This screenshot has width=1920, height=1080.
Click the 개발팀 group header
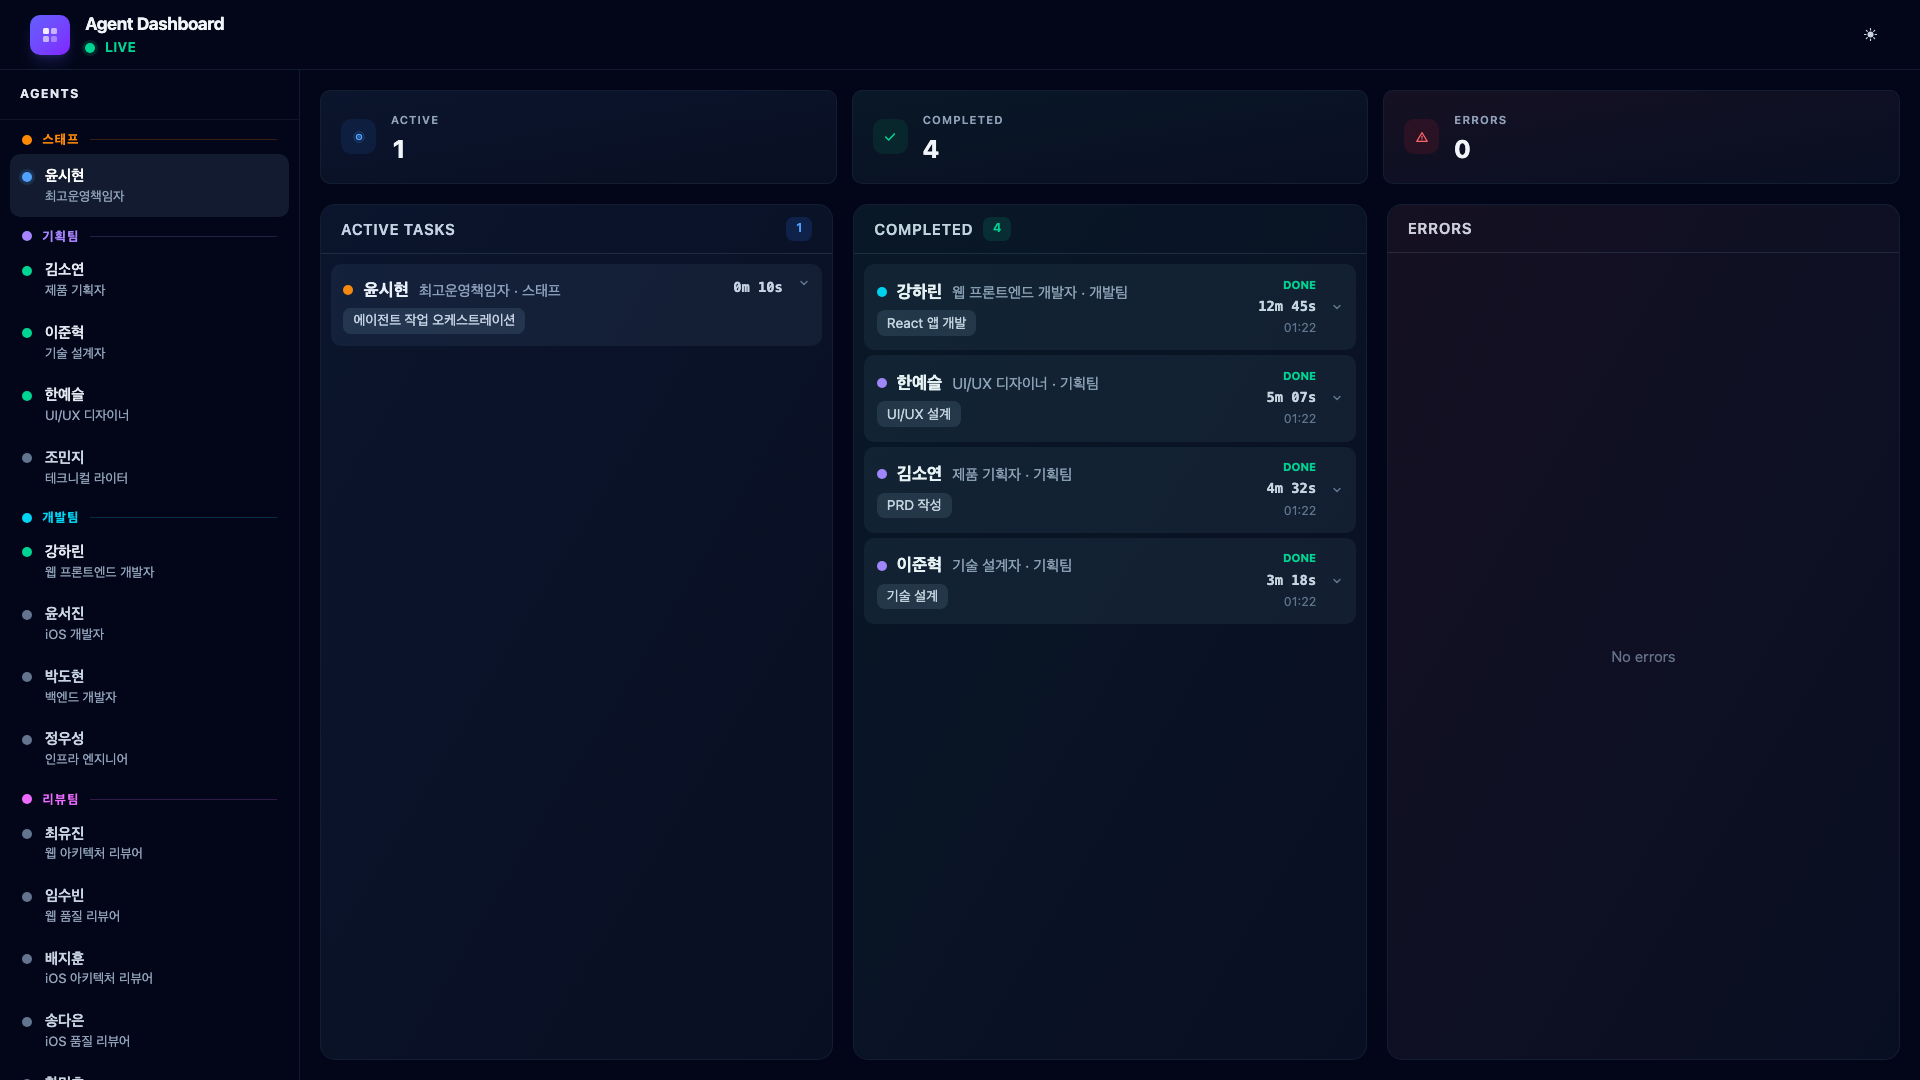coord(60,518)
